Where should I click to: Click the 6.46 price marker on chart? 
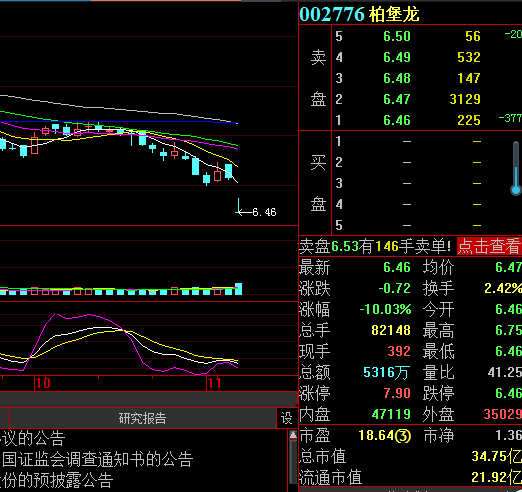(x=264, y=212)
